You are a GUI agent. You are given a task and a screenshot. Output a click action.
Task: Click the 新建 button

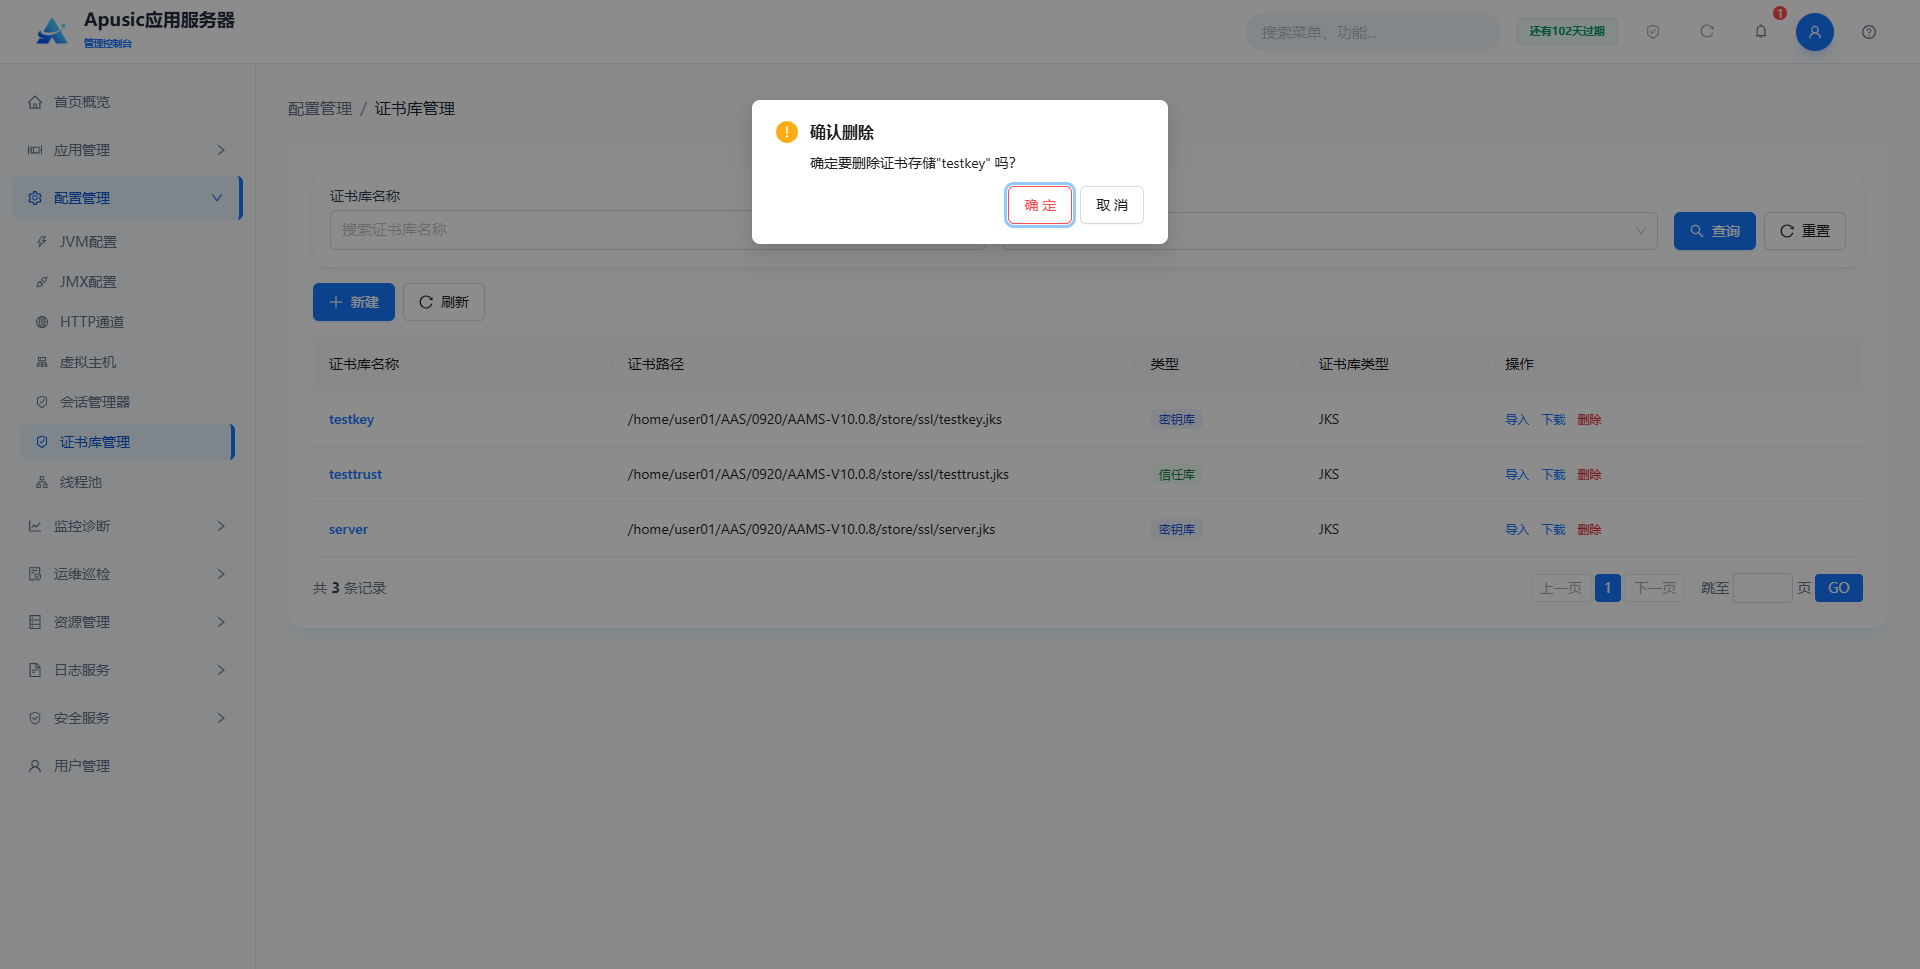[x=354, y=302]
